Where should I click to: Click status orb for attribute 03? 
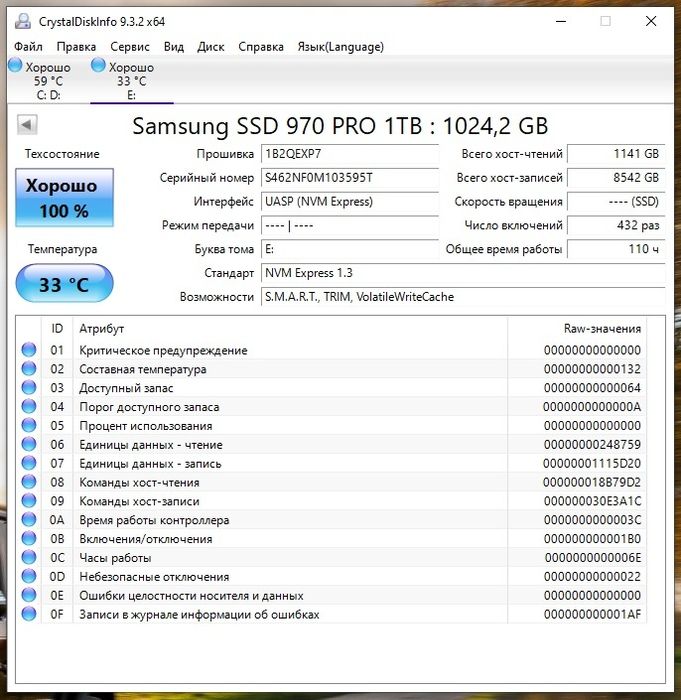(x=29, y=387)
